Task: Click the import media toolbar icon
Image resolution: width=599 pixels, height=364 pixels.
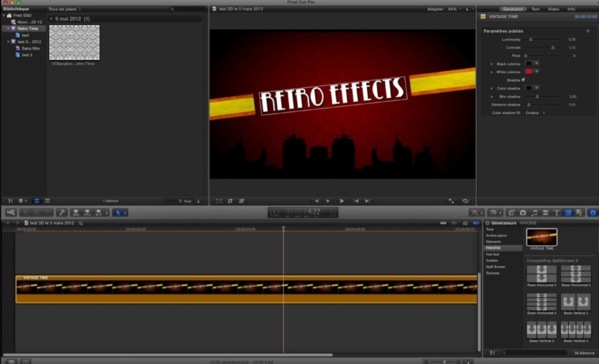Action: (x=11, y=212)
